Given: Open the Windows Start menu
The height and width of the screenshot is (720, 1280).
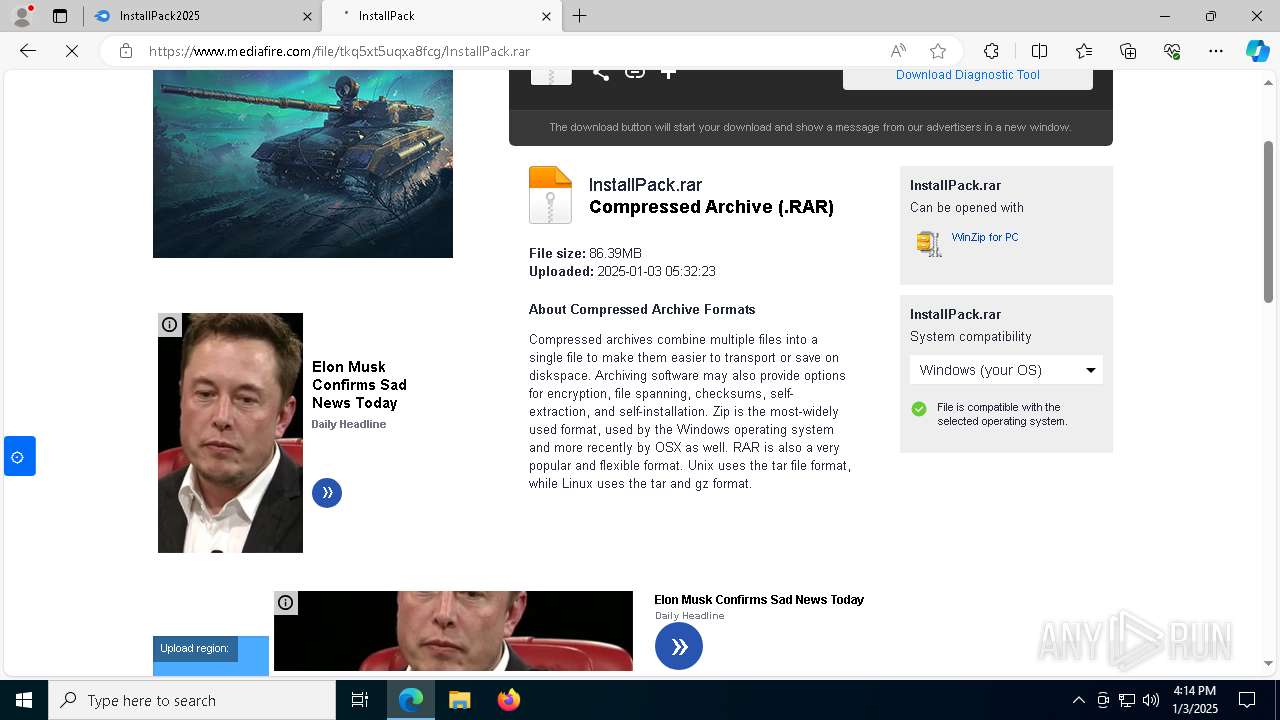Looking at the screenshot, I should (x=24, y=700).
